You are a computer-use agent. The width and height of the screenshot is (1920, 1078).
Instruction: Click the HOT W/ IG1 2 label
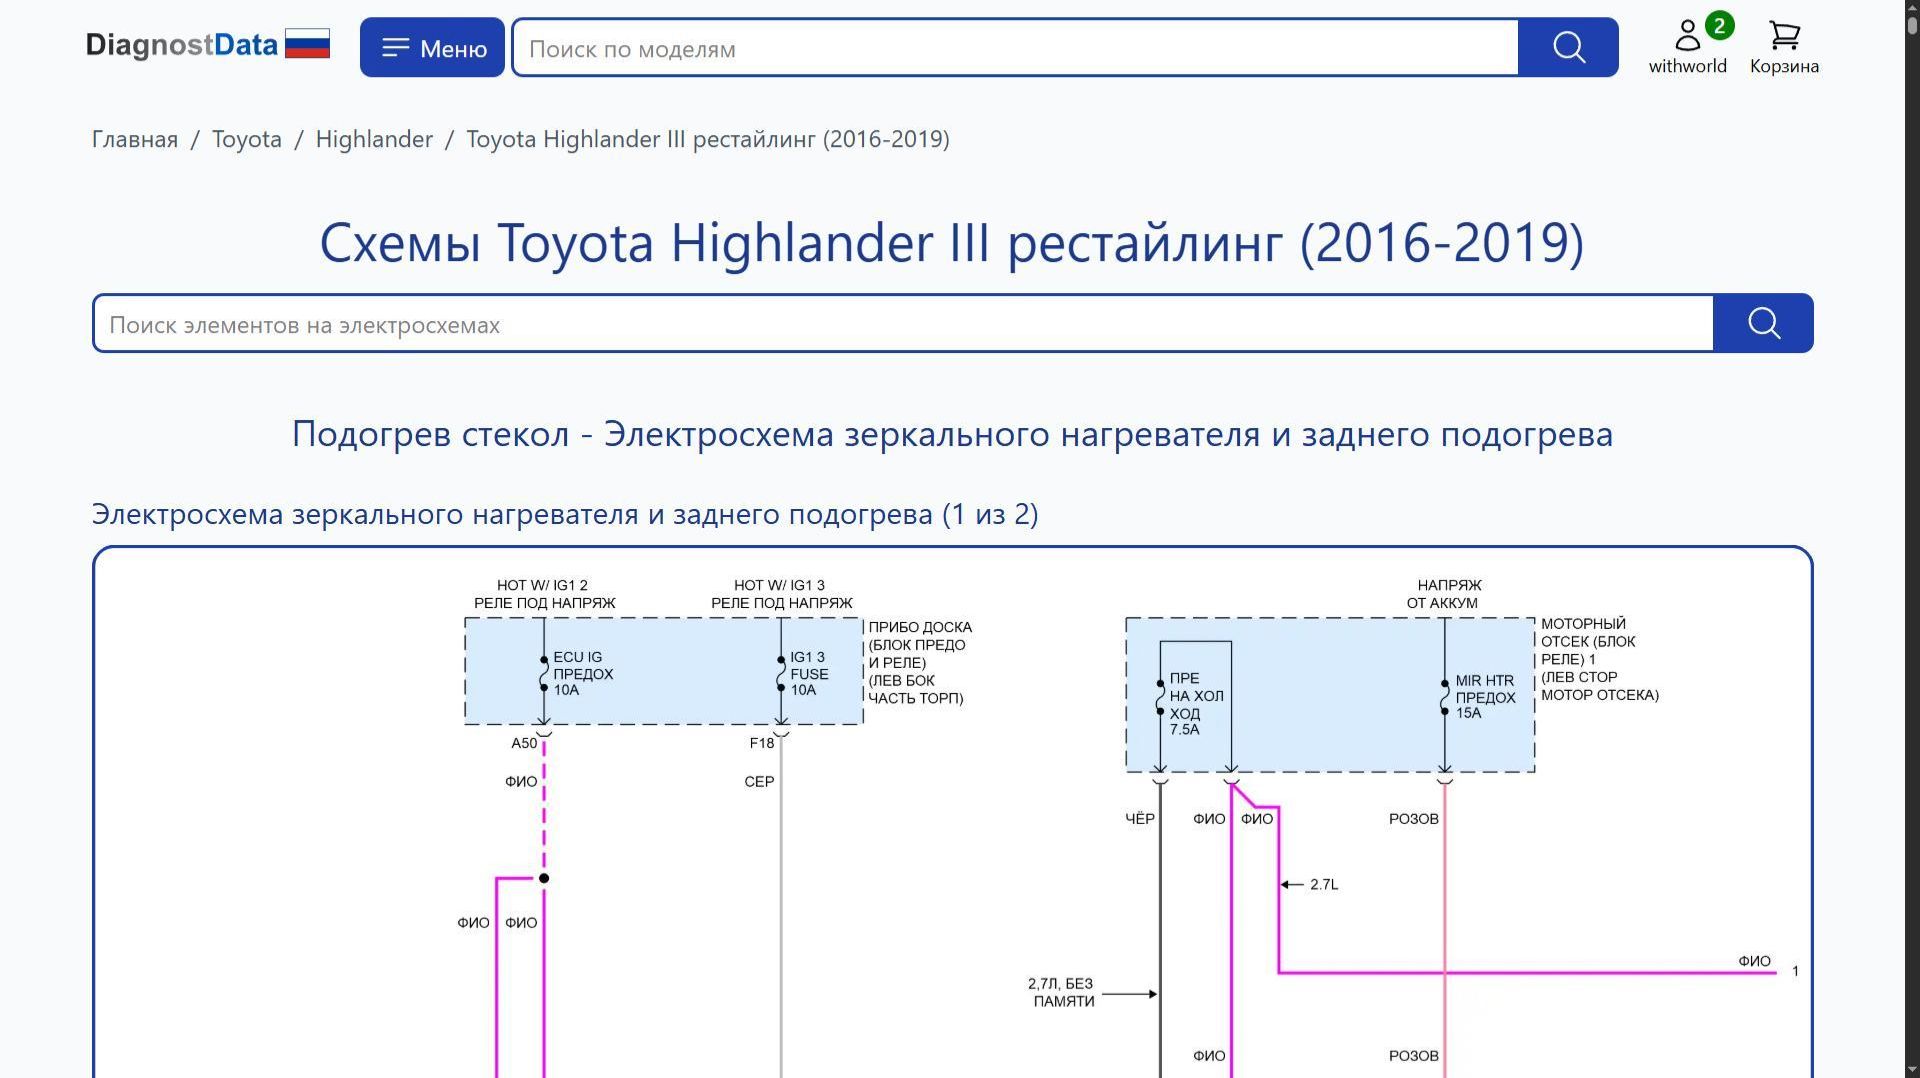click(x=544, y=594)
